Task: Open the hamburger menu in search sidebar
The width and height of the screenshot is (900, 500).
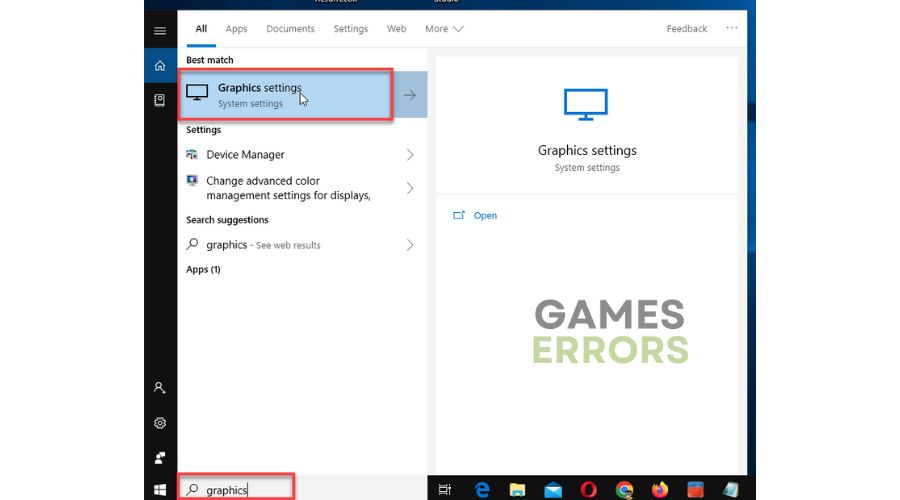Action: [x=160, y=30]
